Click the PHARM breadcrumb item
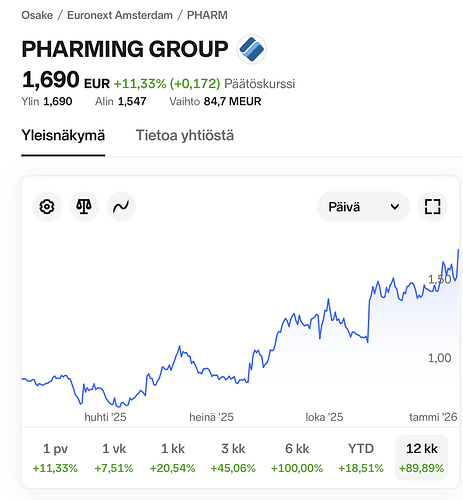This screenshot has width=463, height=500. (207, 15)
